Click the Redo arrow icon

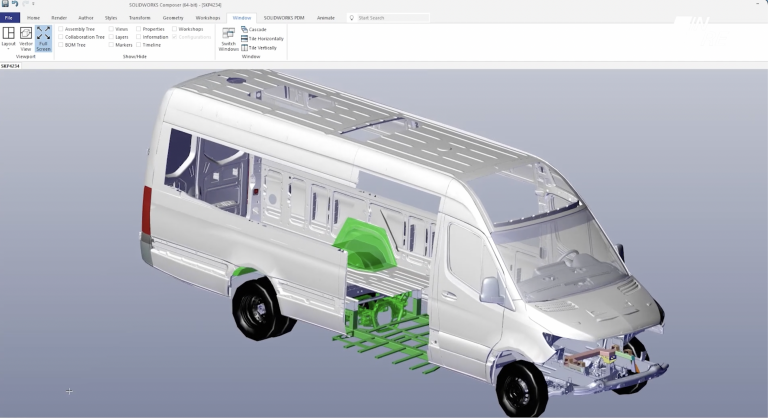(25, 4)
